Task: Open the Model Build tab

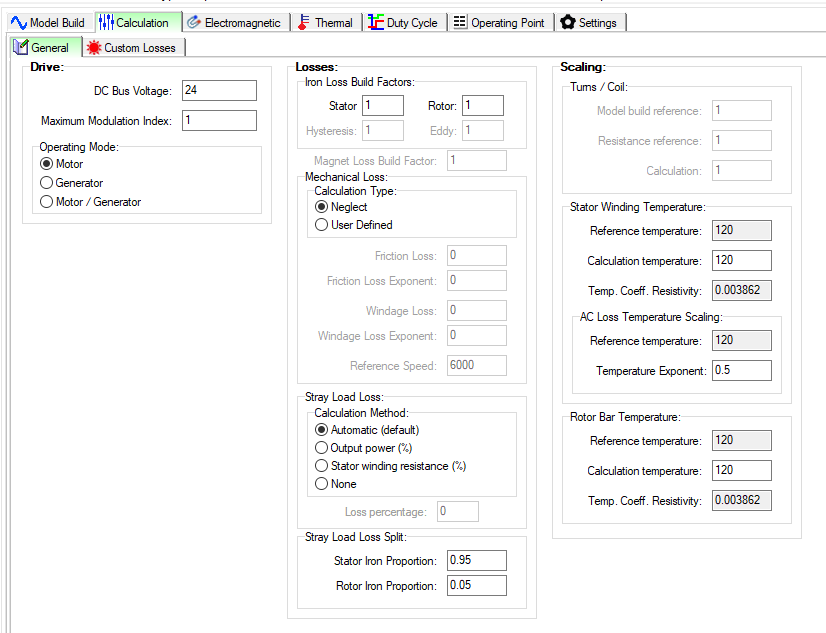Action: 50,23
